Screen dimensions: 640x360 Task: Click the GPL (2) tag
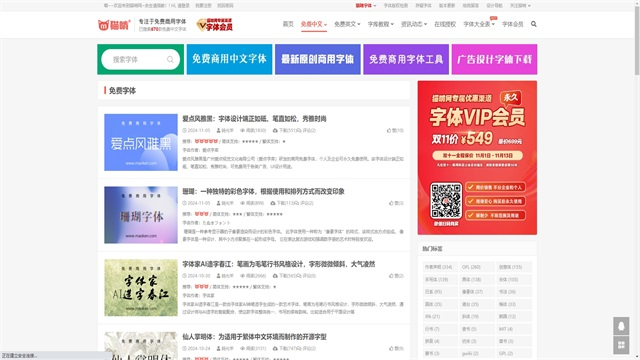point(514,353)
